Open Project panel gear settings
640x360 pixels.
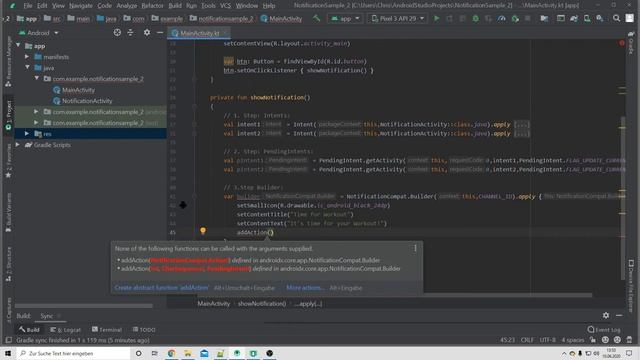[147, 33]
